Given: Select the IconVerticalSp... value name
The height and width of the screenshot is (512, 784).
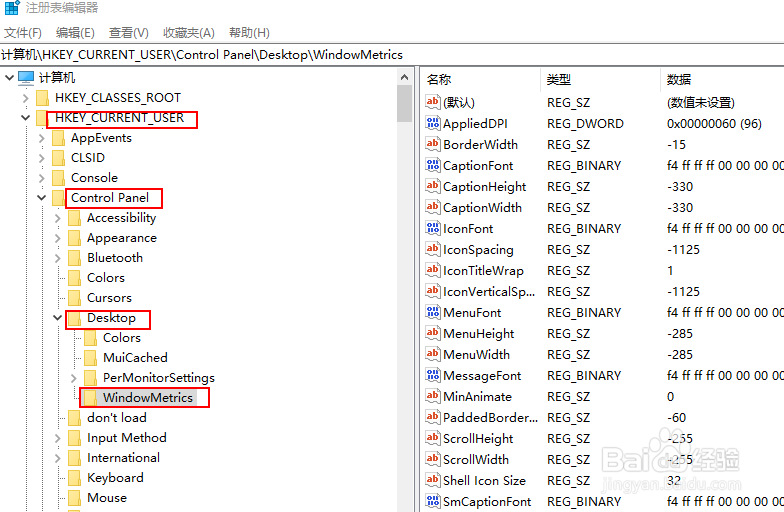Looking at the screenshot, I should click(x=488, y=291).
